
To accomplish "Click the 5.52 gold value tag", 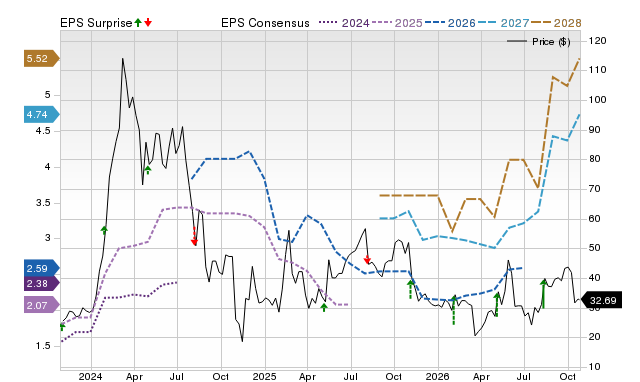I will [42, 58].
